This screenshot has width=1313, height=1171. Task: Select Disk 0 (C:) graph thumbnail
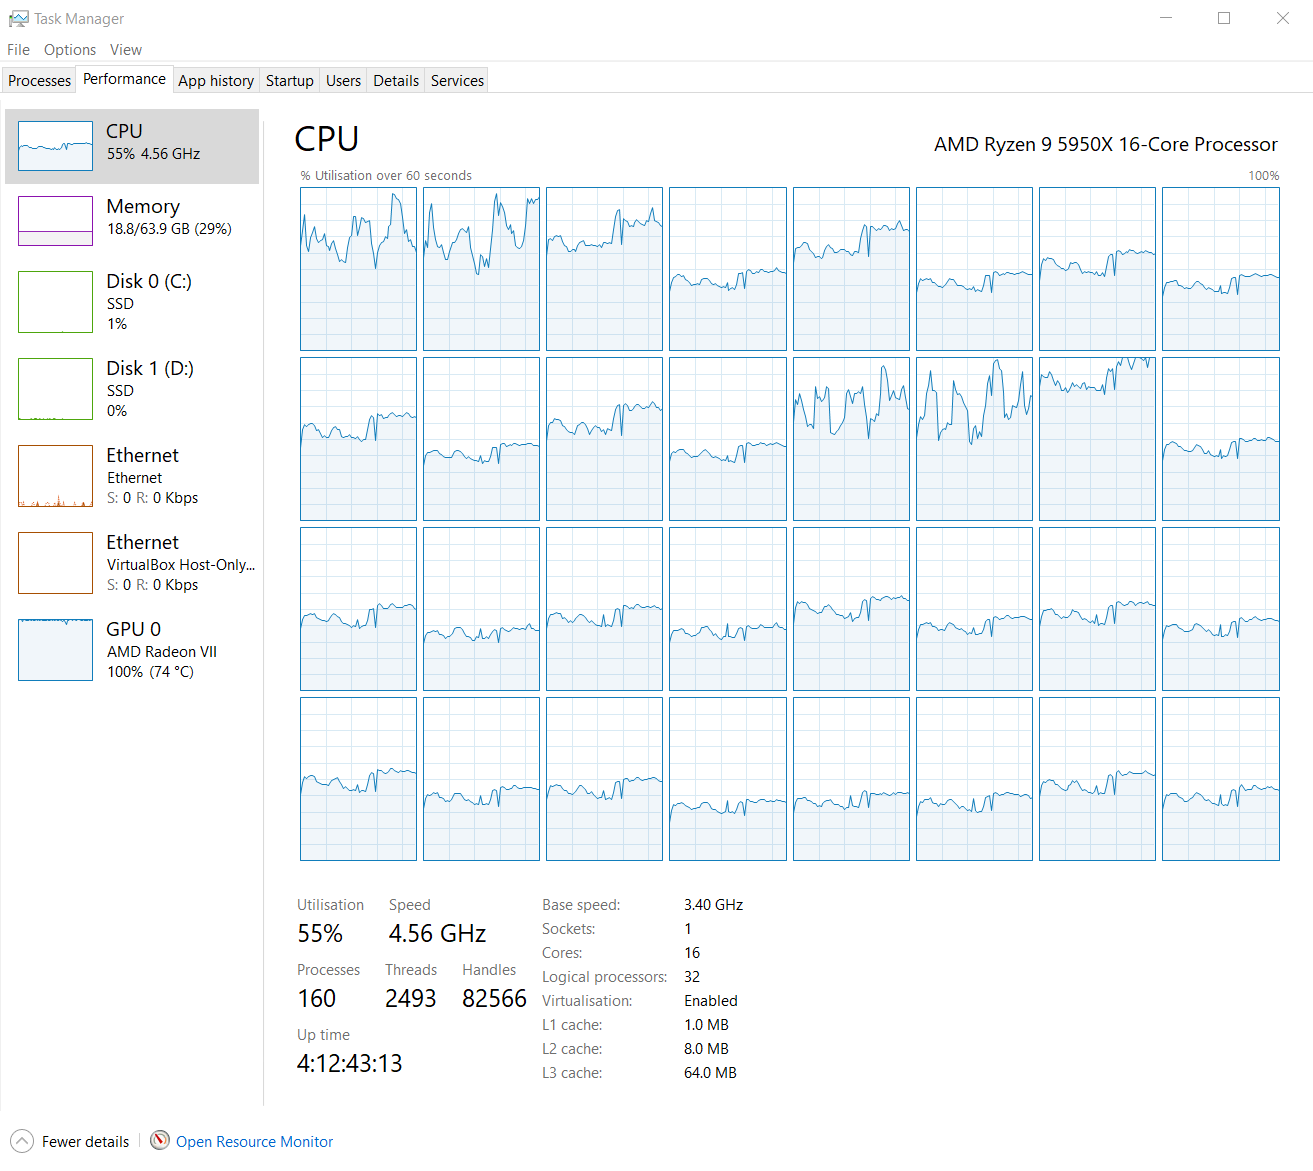pyautogui.click(x=55, y=302)
